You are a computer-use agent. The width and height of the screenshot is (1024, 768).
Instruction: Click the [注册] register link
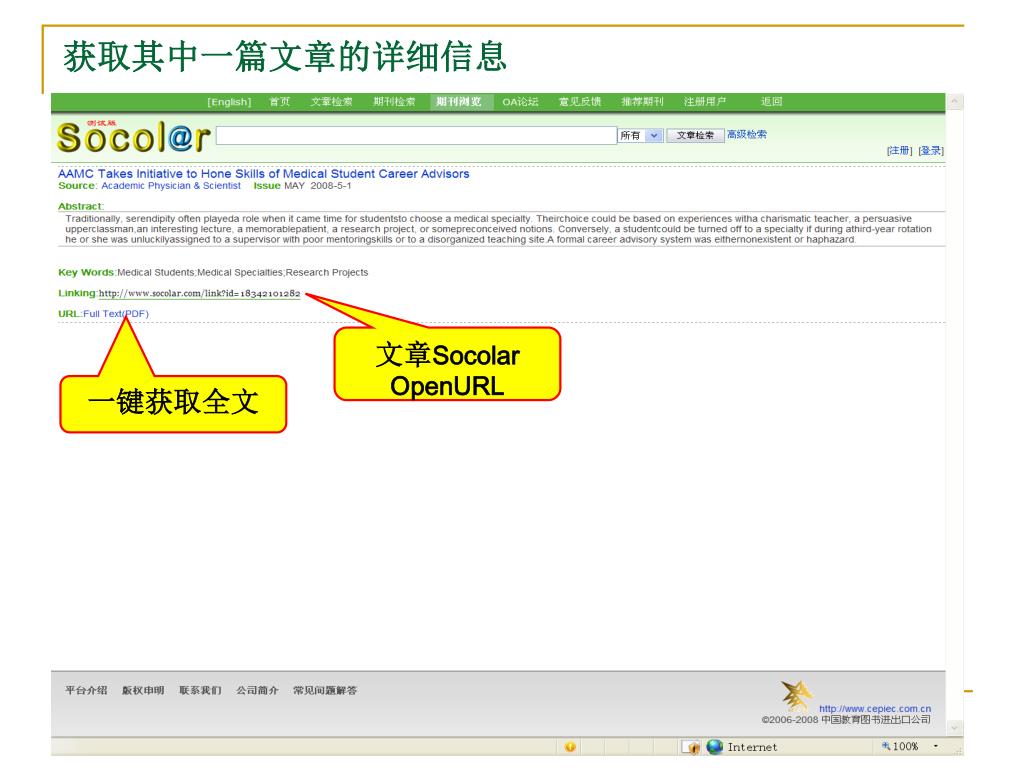tap(899, 151)
